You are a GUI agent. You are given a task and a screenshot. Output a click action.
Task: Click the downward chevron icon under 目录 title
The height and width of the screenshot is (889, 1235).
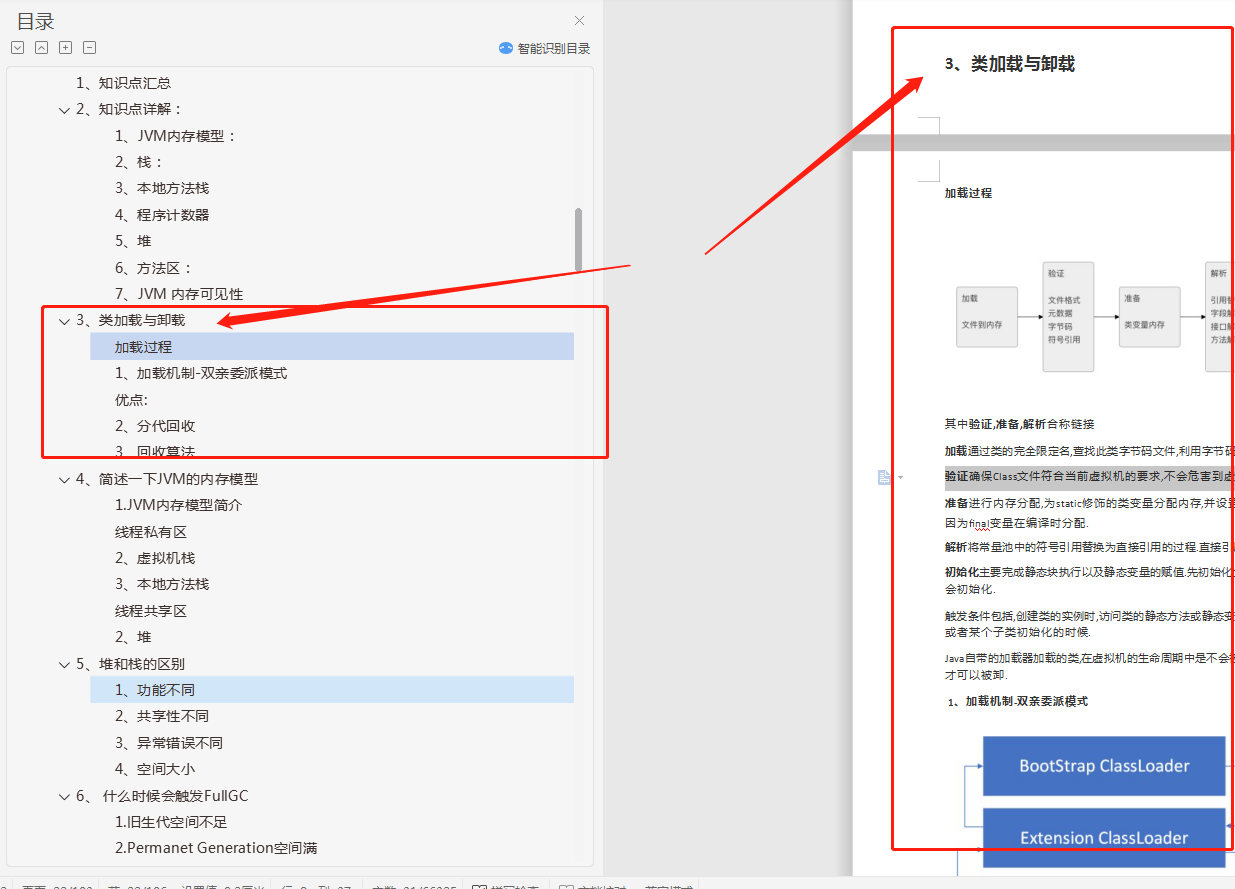[x=17, y=47]
